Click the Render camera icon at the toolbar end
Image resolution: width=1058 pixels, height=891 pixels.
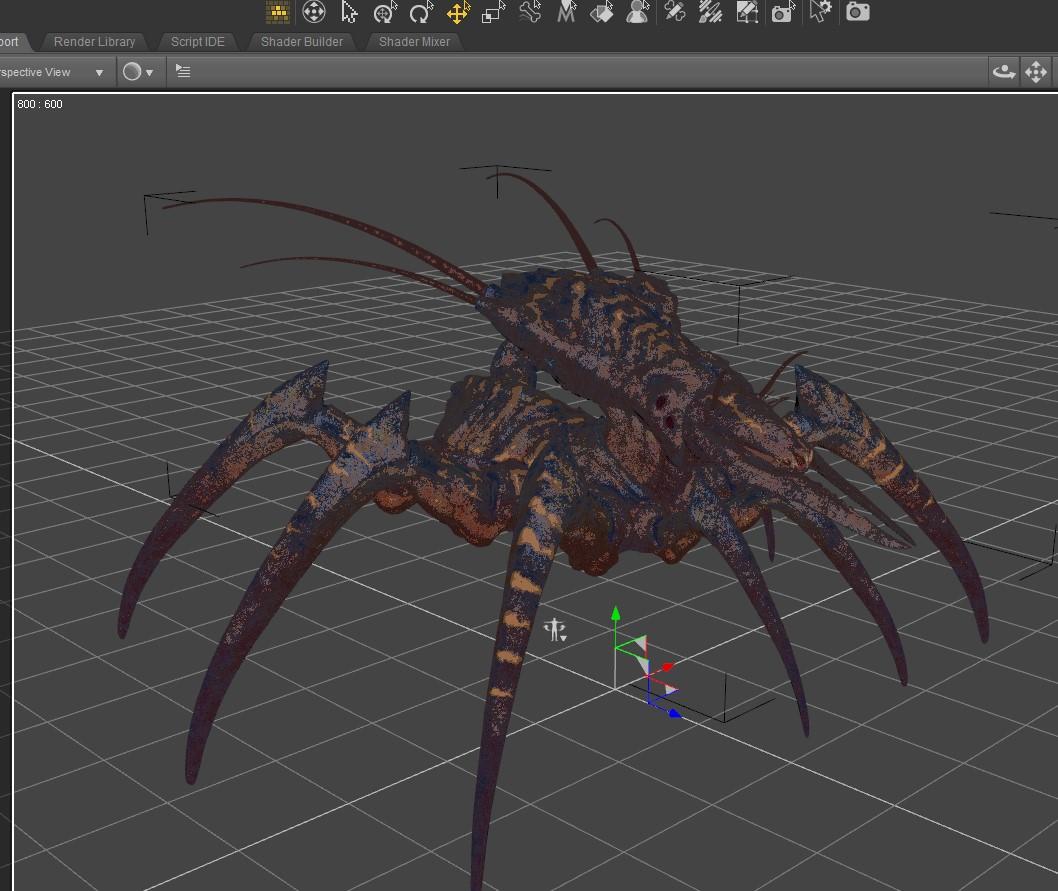point(858,11)
